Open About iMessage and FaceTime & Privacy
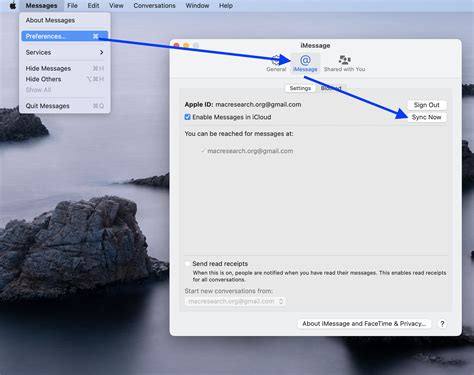 [364, 324]
